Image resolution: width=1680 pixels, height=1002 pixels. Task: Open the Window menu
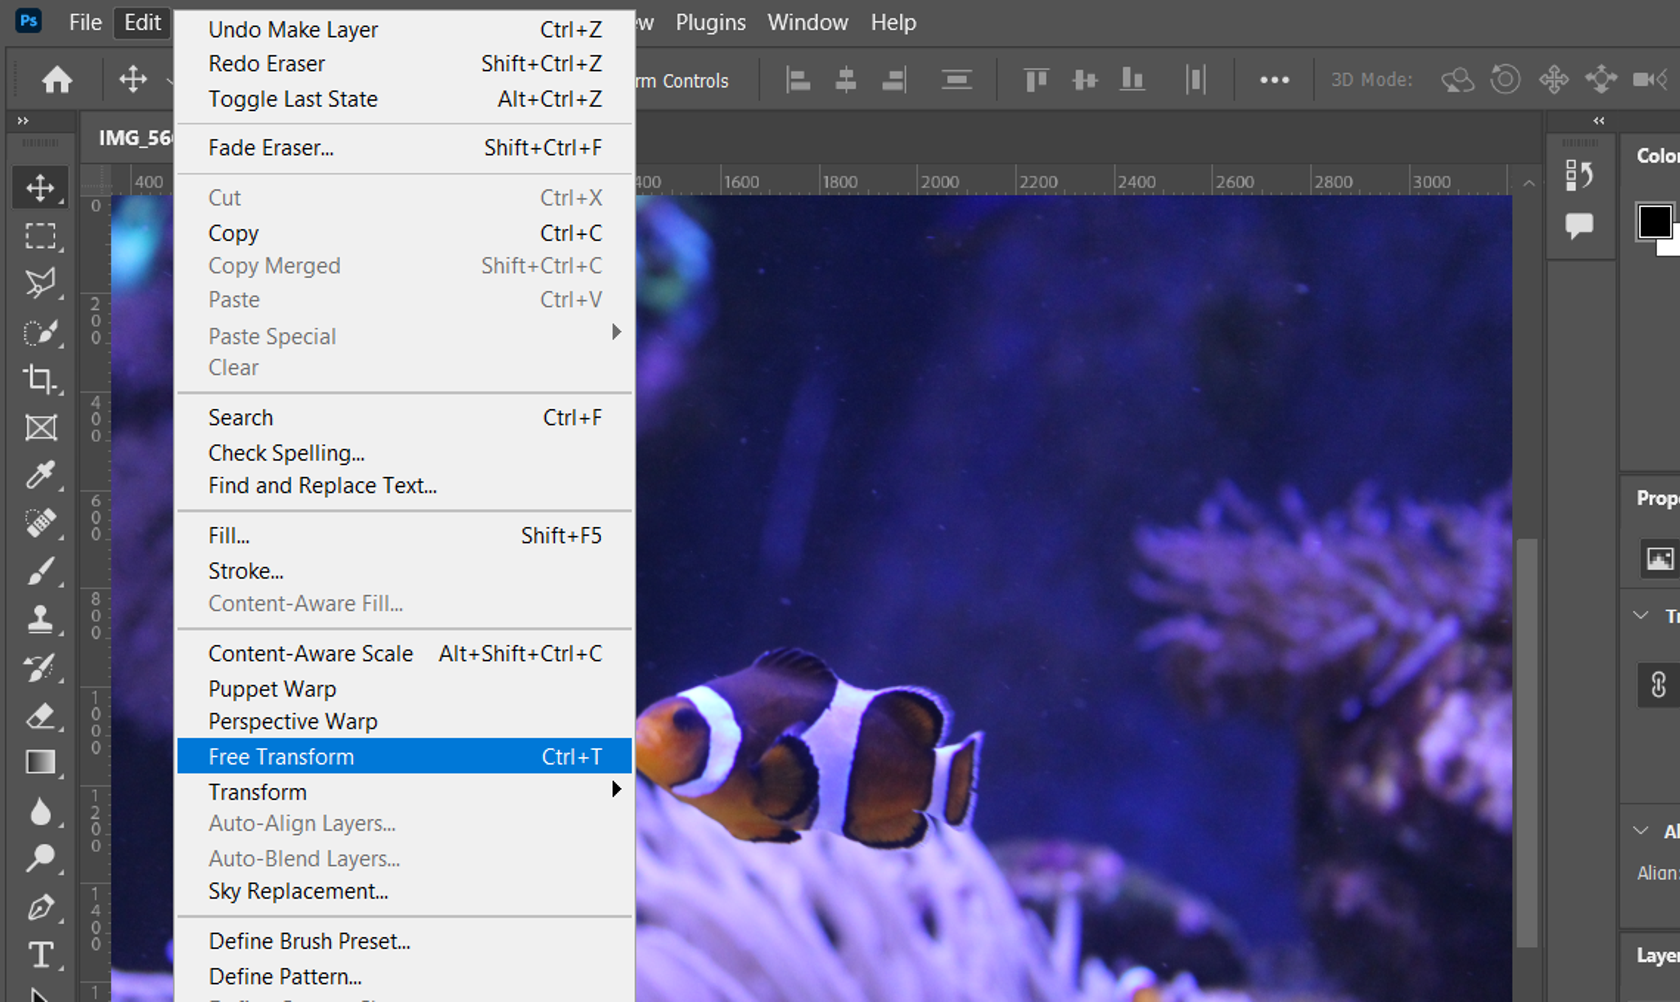[807, 22]
